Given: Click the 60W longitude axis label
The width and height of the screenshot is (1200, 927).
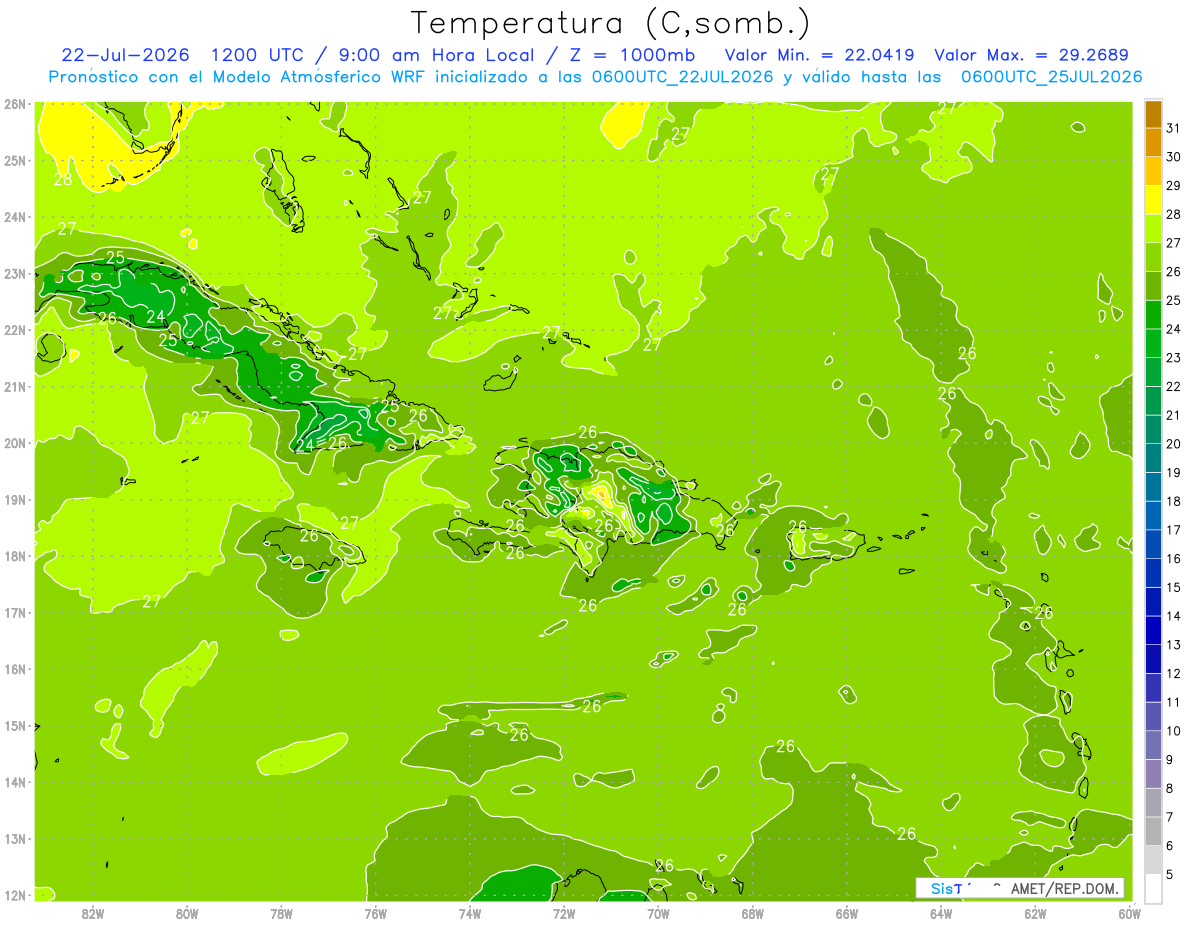Looking at the screenshot, I should [1130, 913].
